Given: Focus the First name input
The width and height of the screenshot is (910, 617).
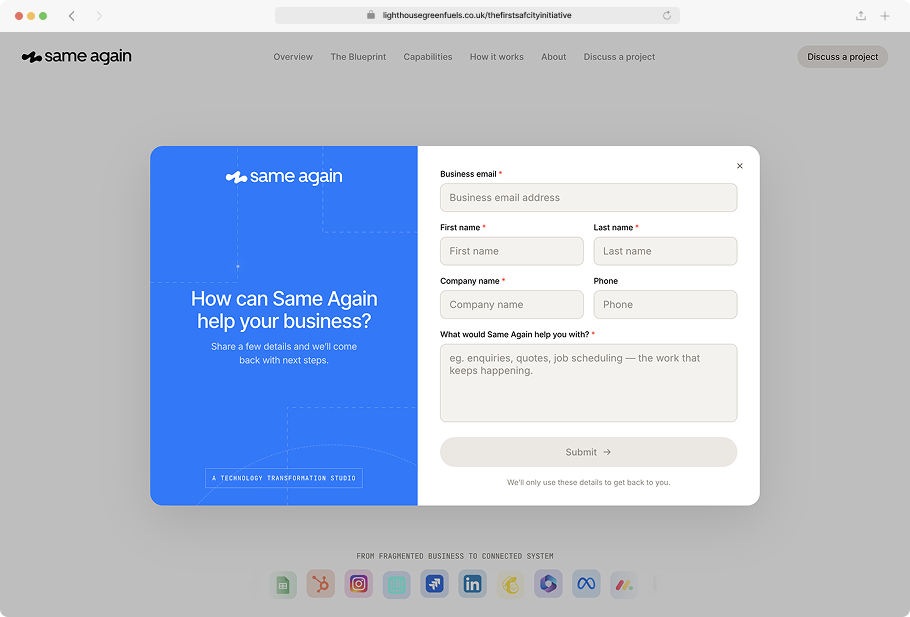Looking at the screenshot, I should [x=512, y=251].
